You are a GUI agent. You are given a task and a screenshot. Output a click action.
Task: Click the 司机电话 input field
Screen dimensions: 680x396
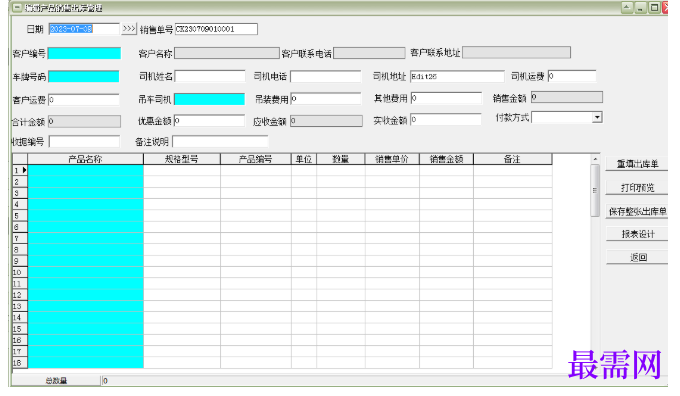[326, 76]
